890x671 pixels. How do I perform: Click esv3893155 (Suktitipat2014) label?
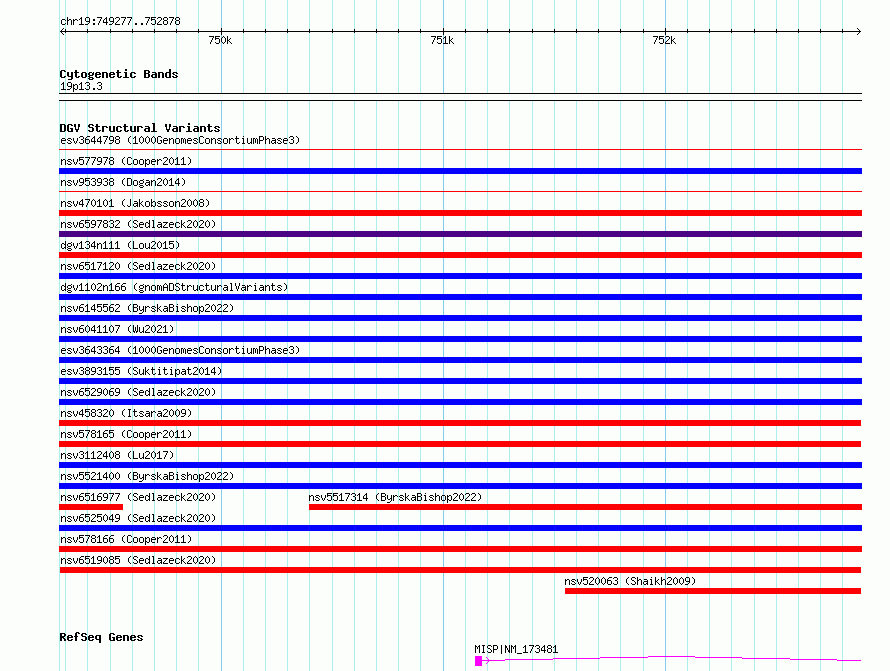(x=141, y=371)
